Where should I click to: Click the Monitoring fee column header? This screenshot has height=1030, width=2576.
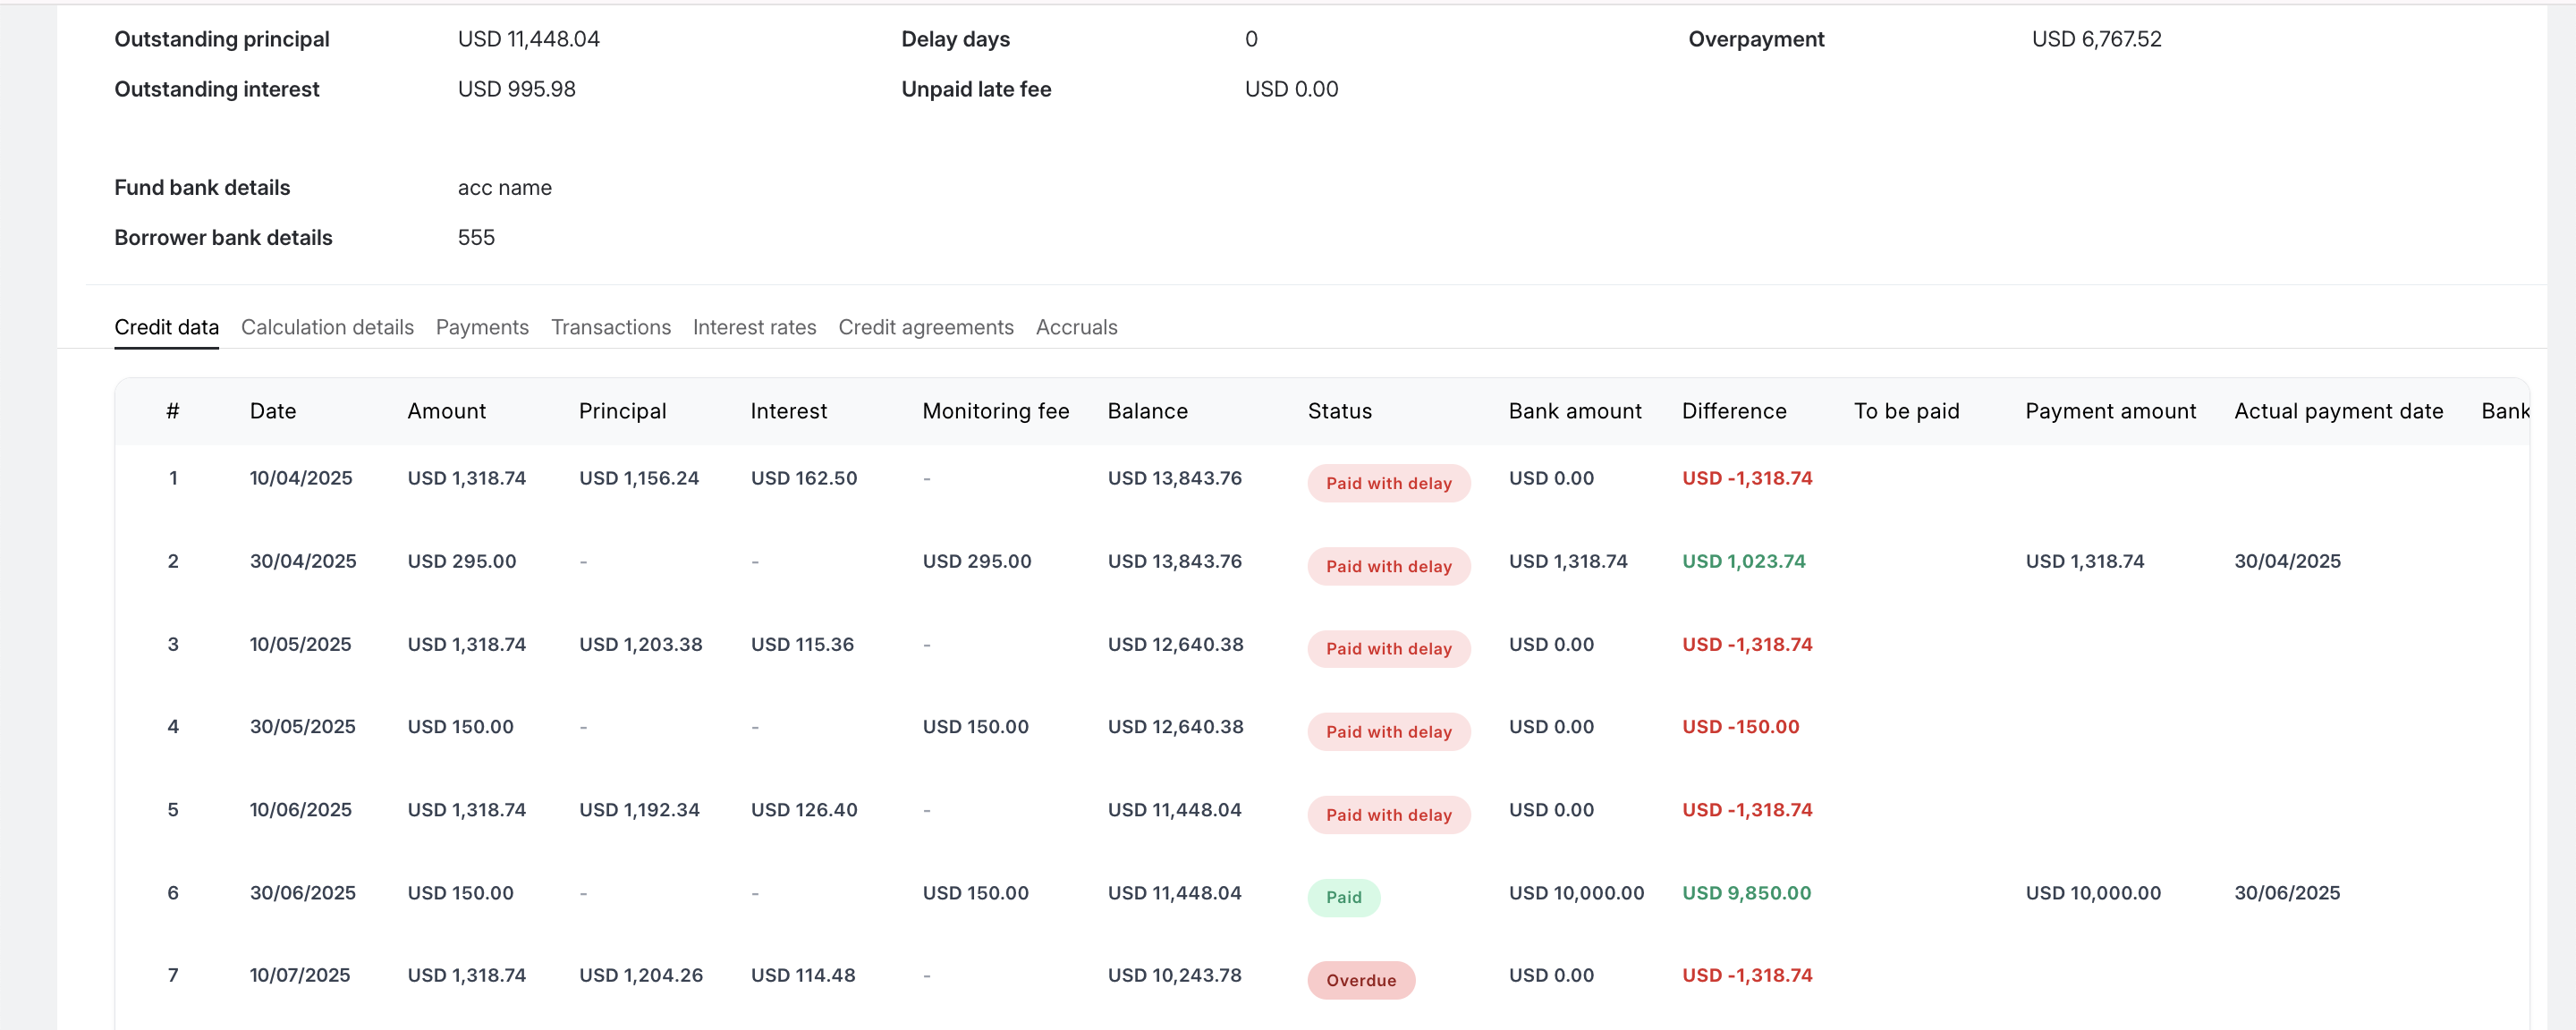coord(995,411)
